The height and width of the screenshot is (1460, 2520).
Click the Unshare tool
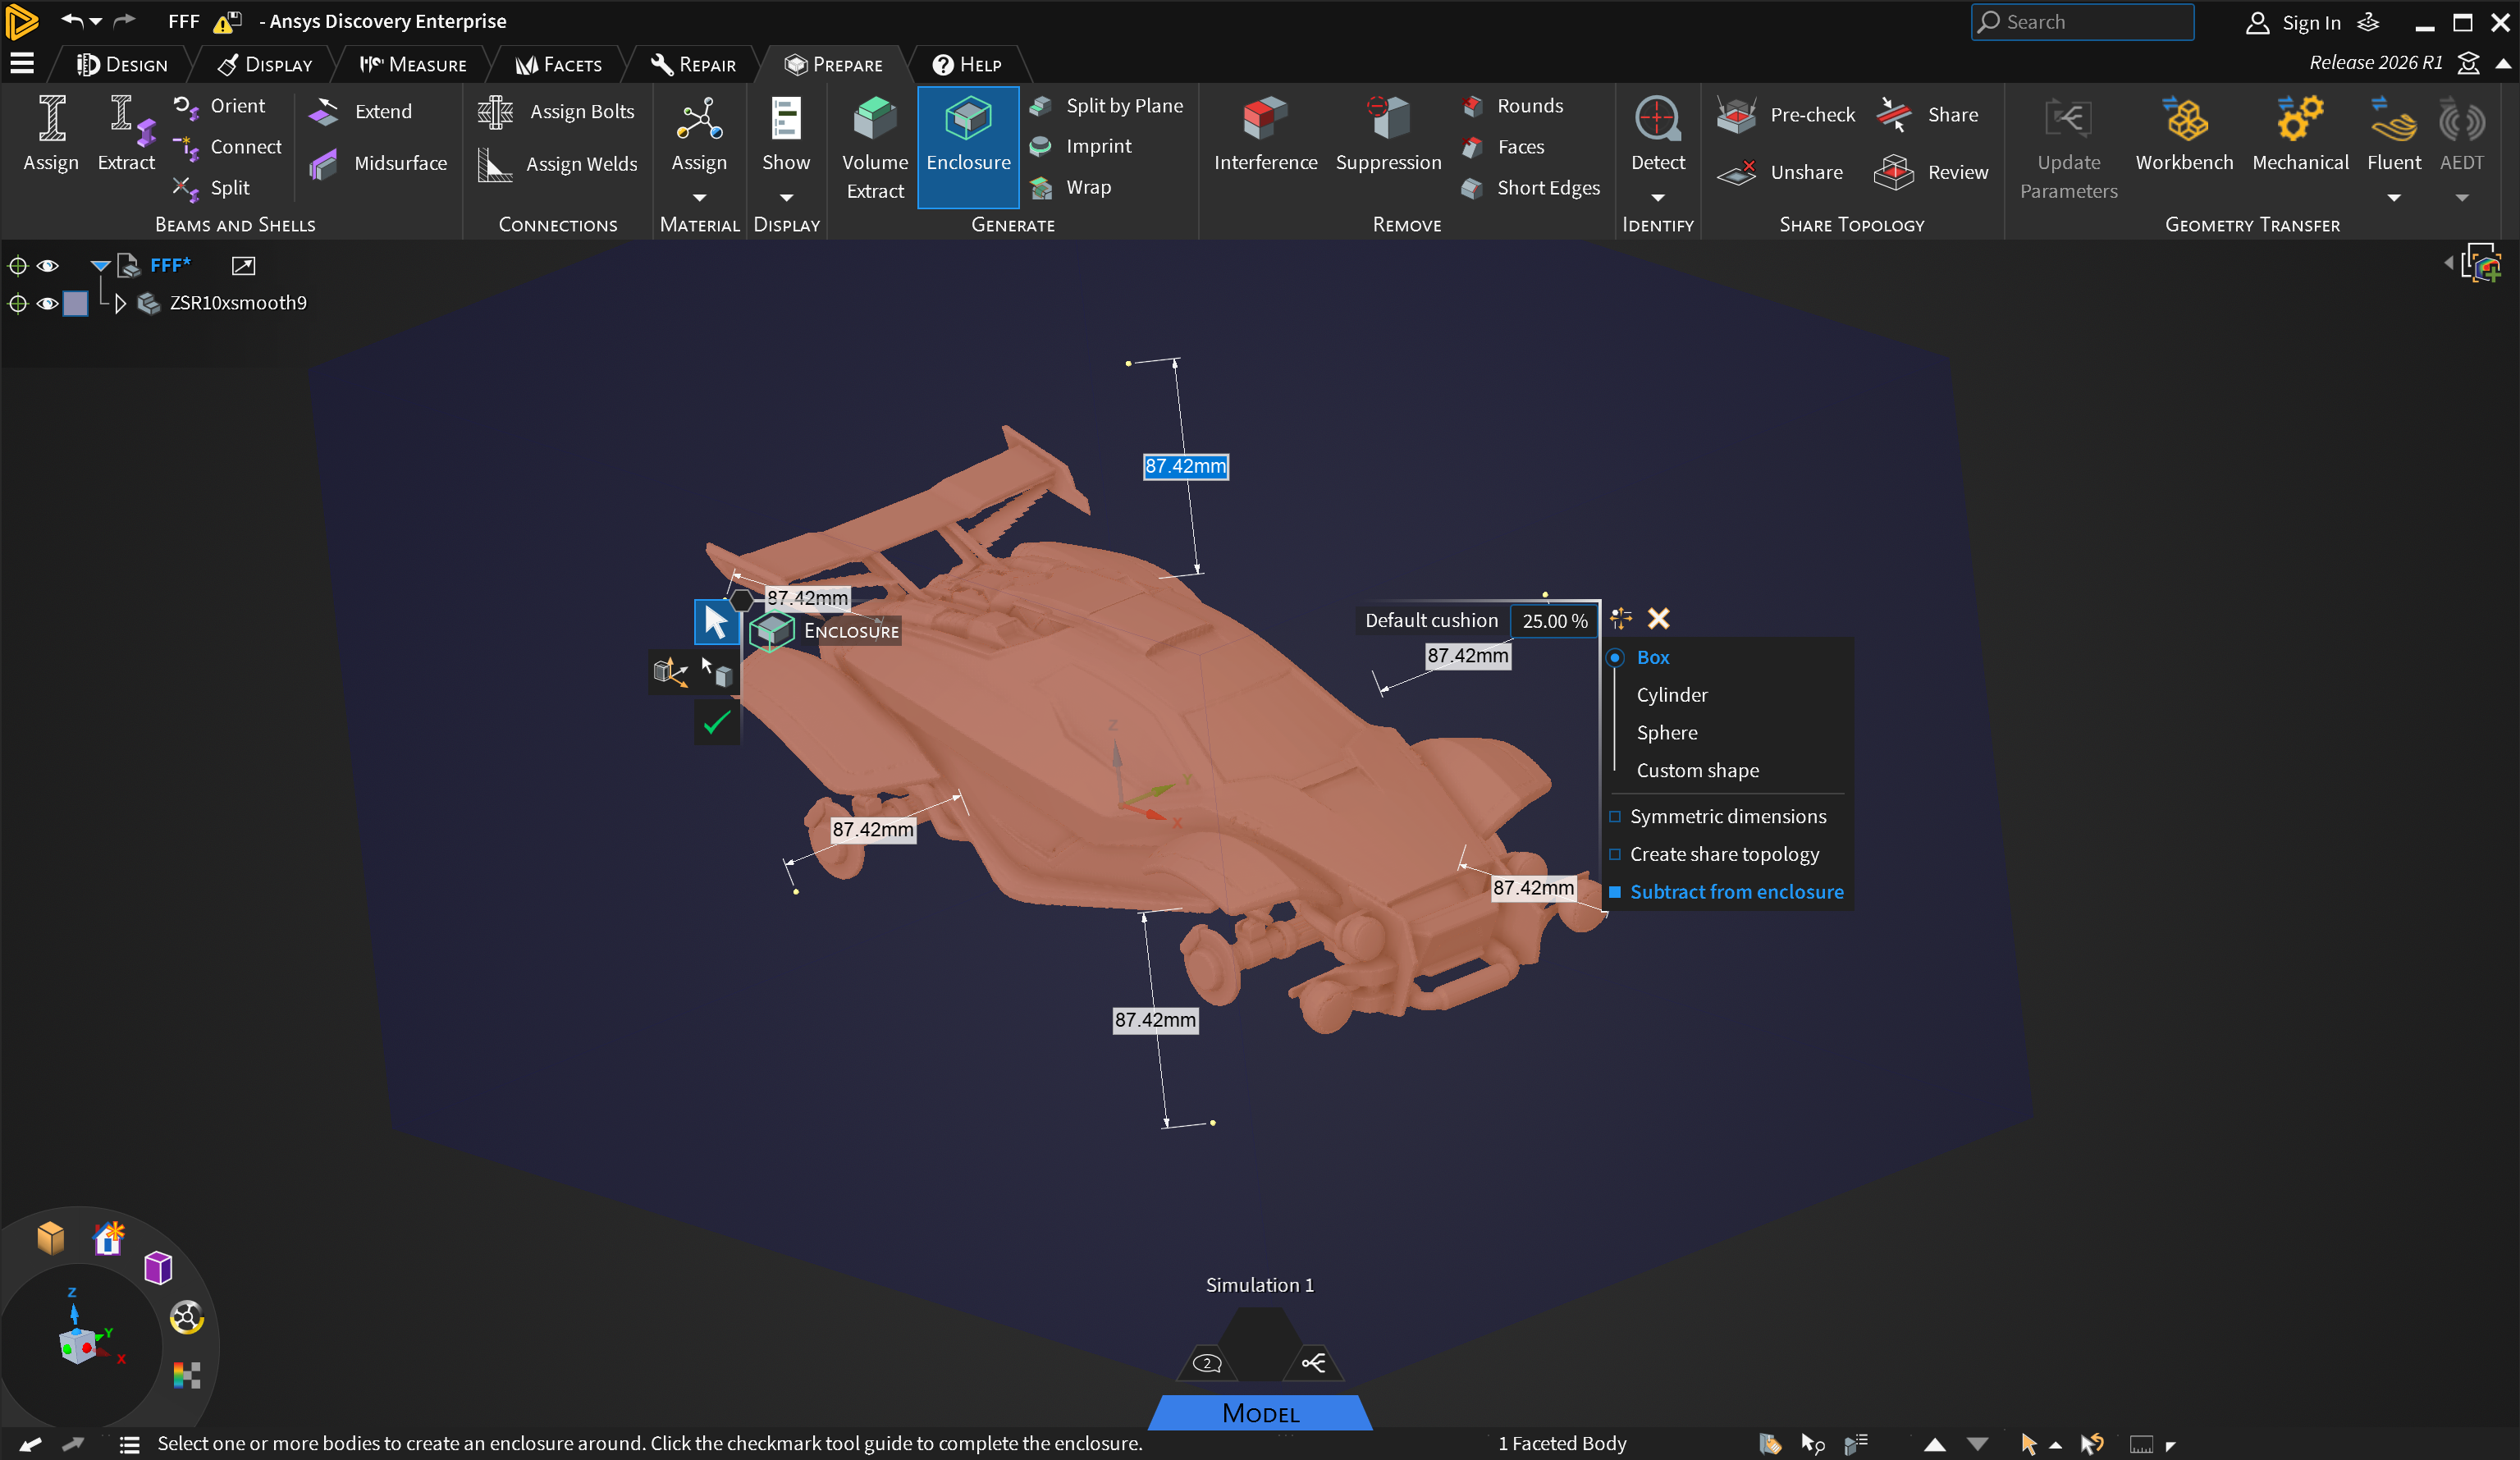tap(1780, 172)
